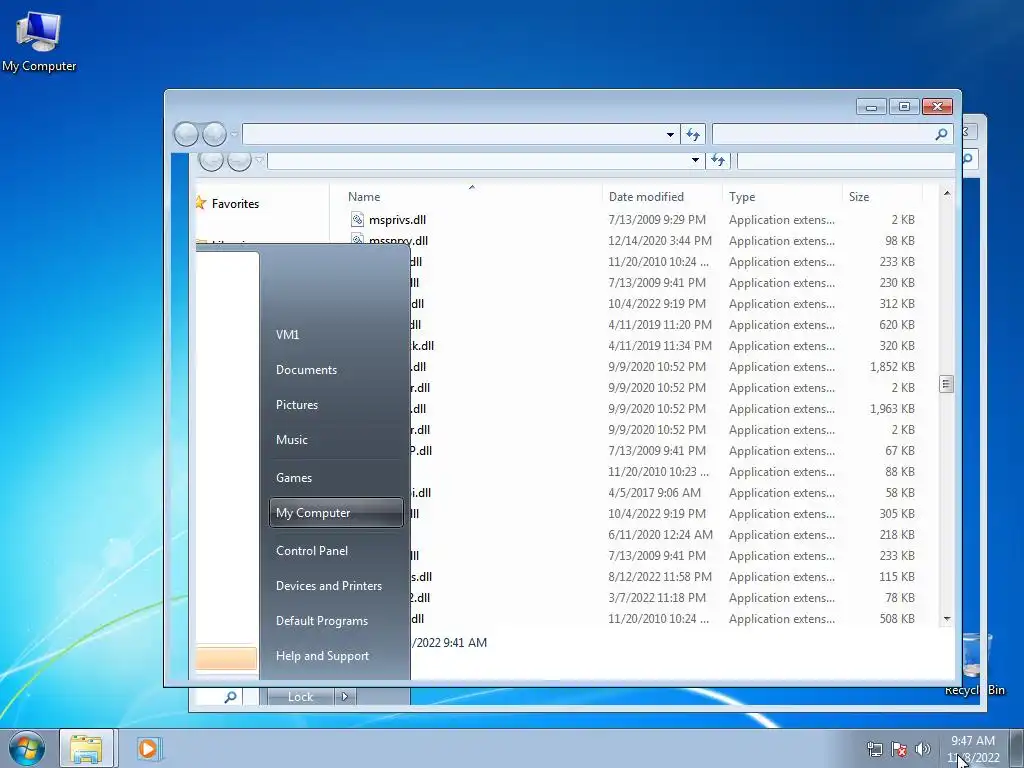Viewport: 1024px width, 768px height.
Task: Open the Recycle Bin on the desktop
Action: 976,665
